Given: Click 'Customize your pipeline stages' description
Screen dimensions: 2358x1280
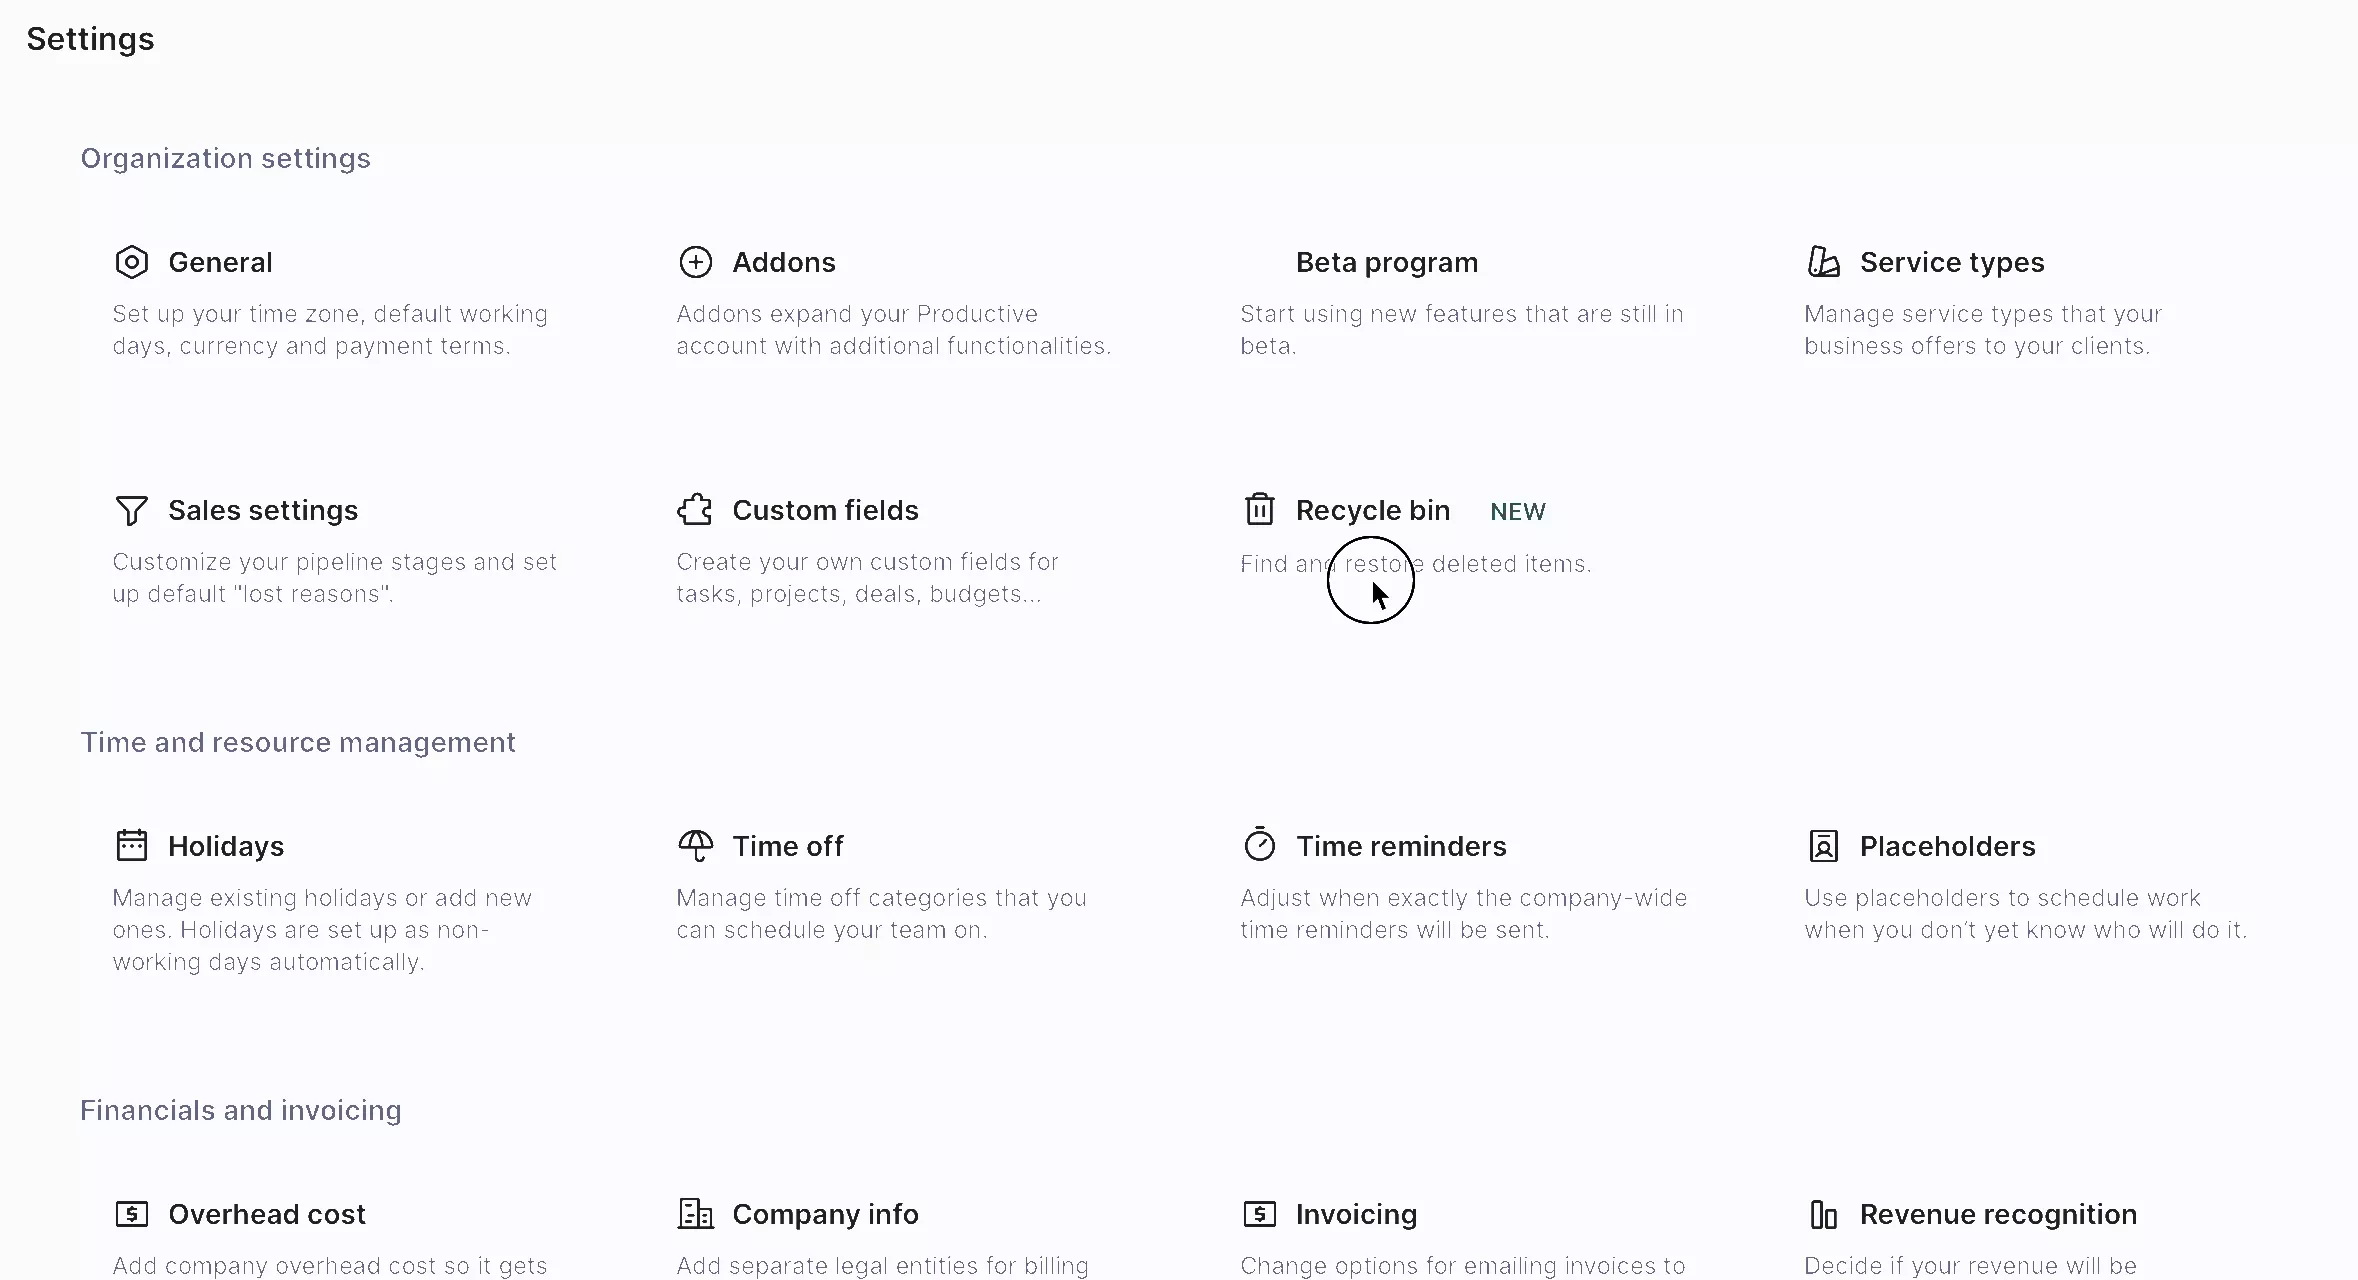Looking at the screenshot, I should point(334,578).
